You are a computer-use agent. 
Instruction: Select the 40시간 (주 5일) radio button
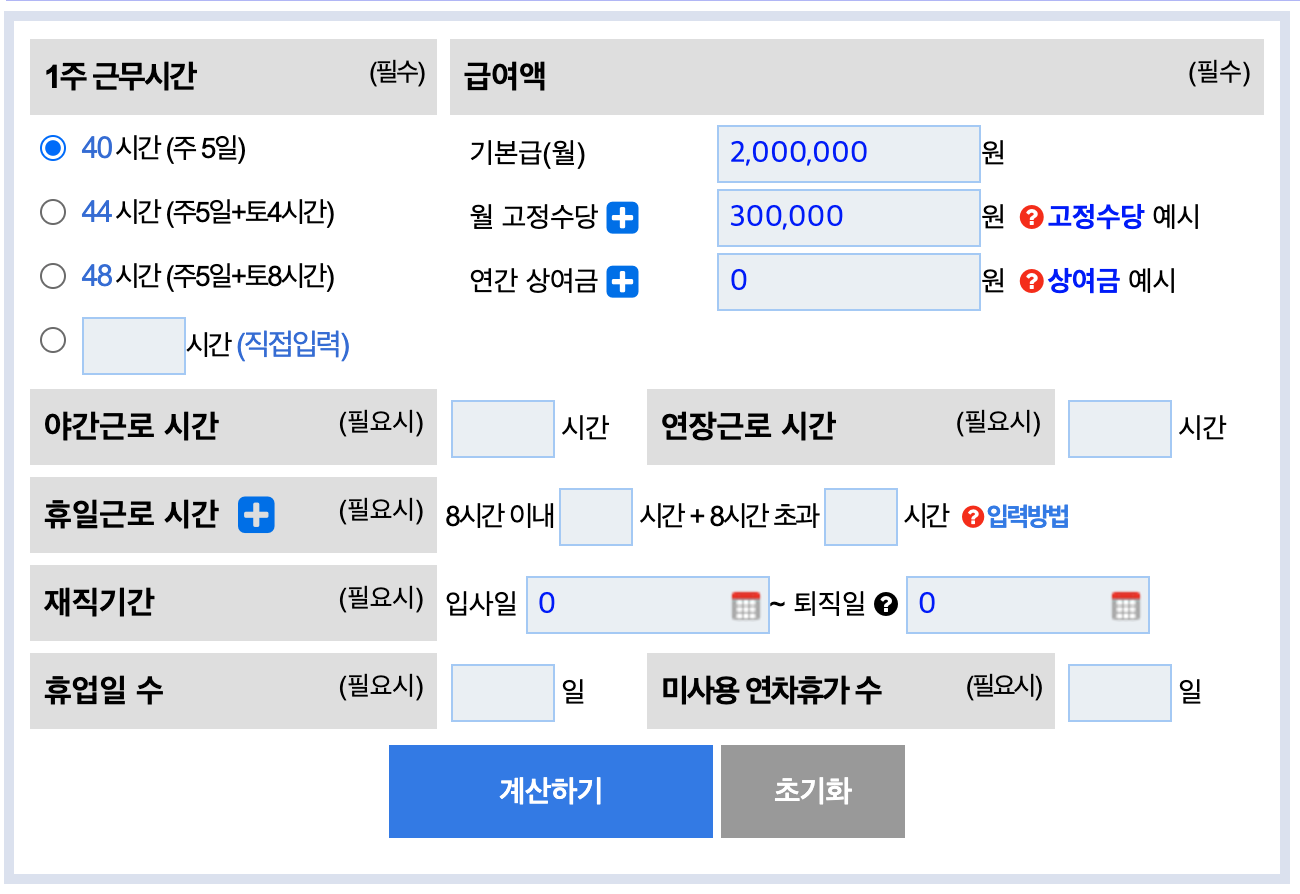(x=53, y=146)
